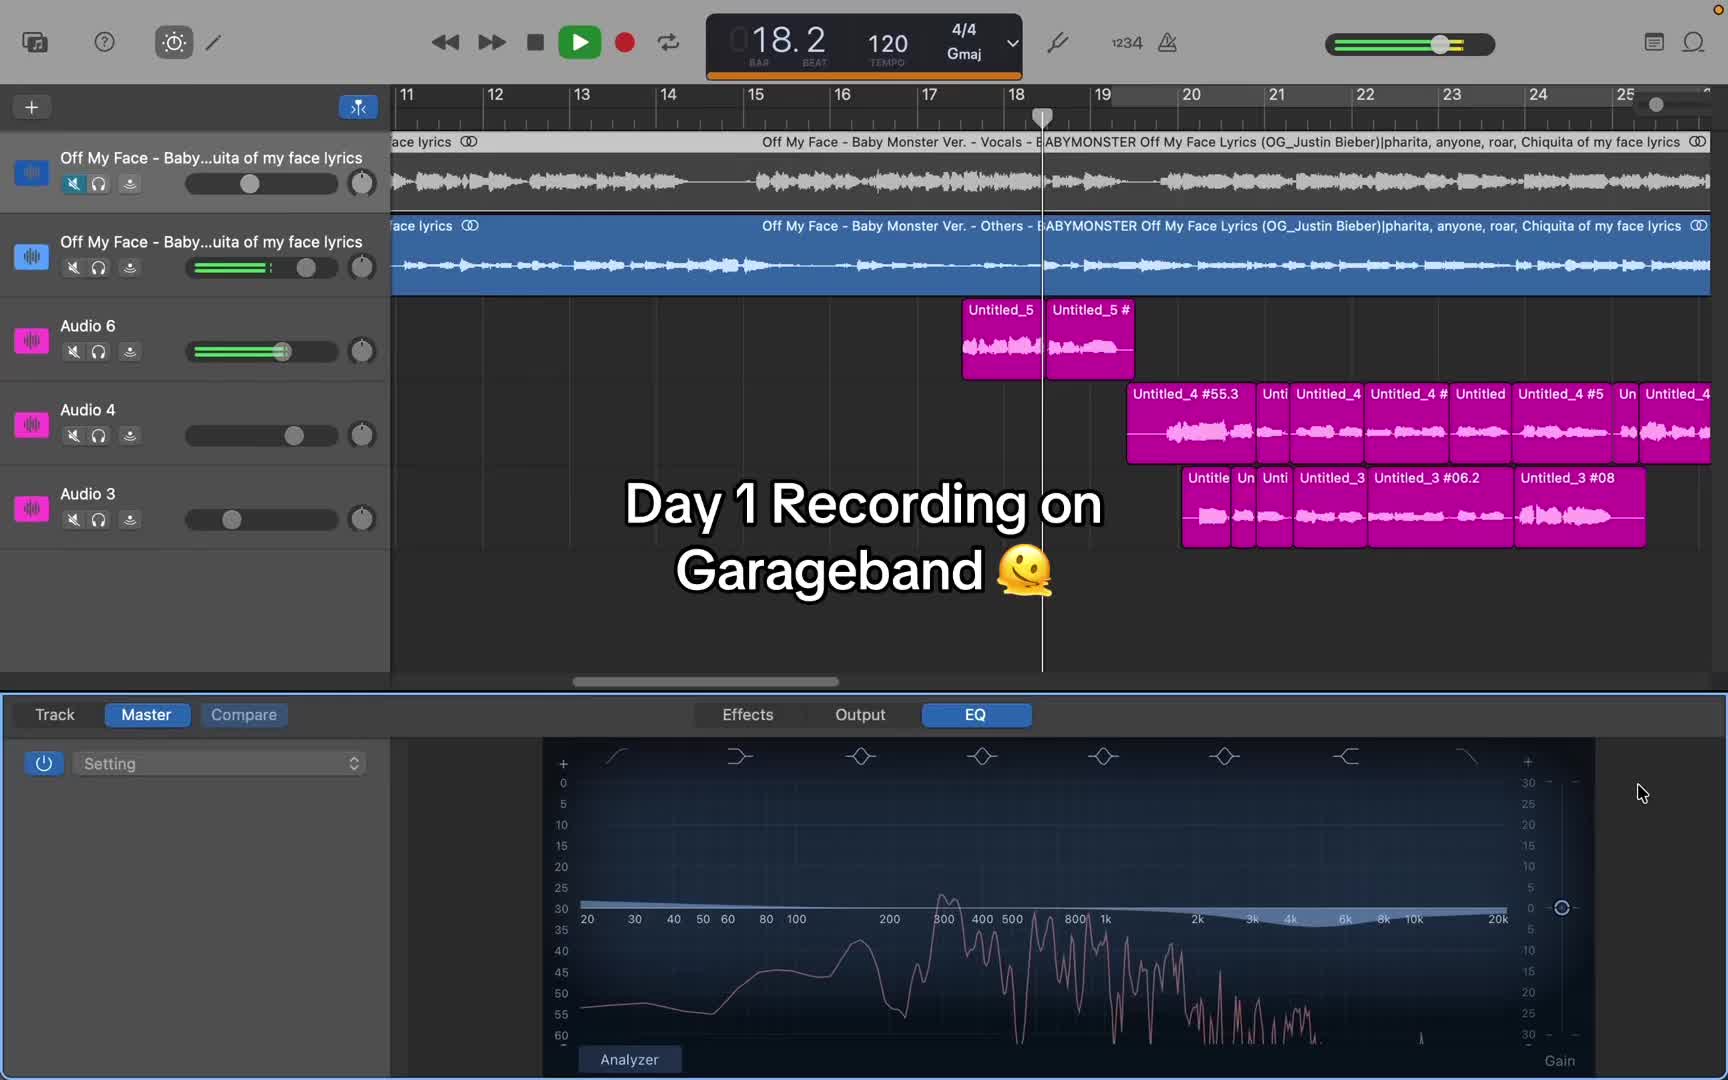The height and width of the screenshot is (1080, 1728).
Task: Click the Fast Forward transport button
Action: pos(491,42)
